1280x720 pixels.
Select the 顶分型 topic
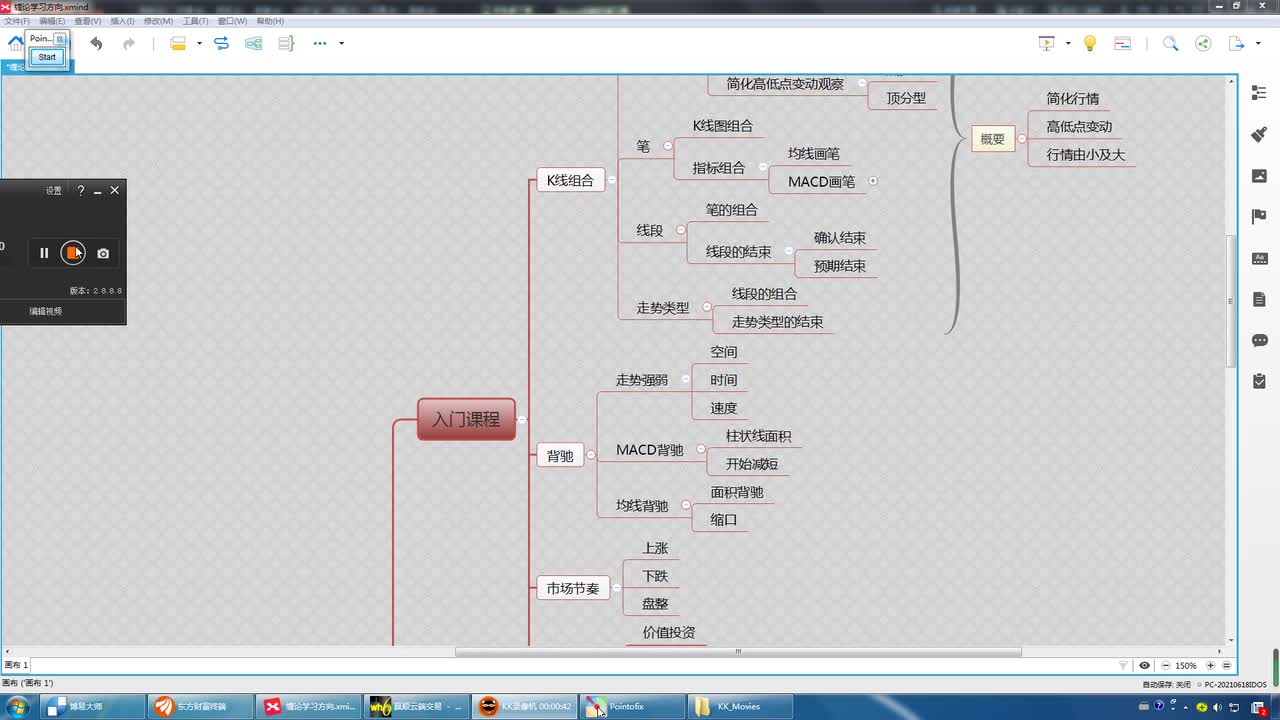point(906,98)
